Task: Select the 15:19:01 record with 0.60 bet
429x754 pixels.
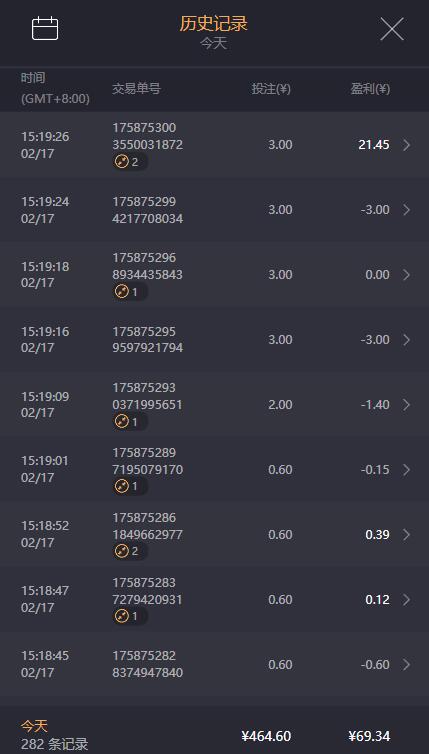Action: coord(214,469)
